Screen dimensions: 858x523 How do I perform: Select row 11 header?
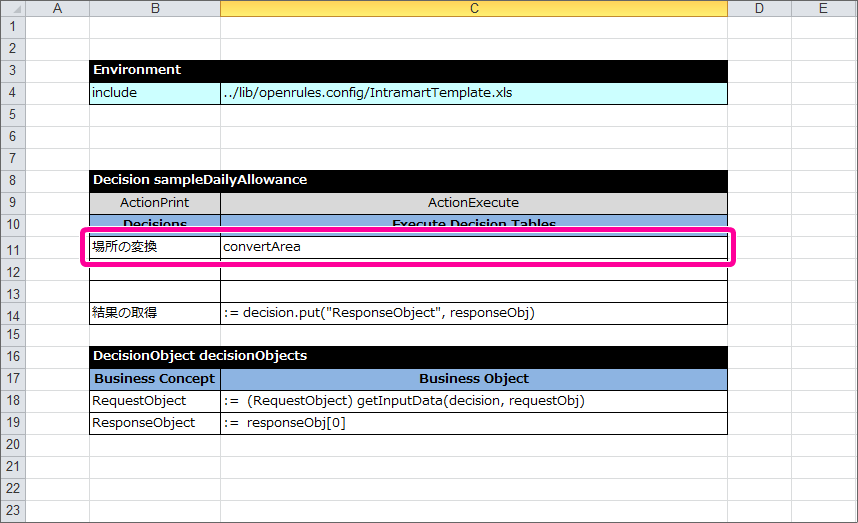pos(12,247)
